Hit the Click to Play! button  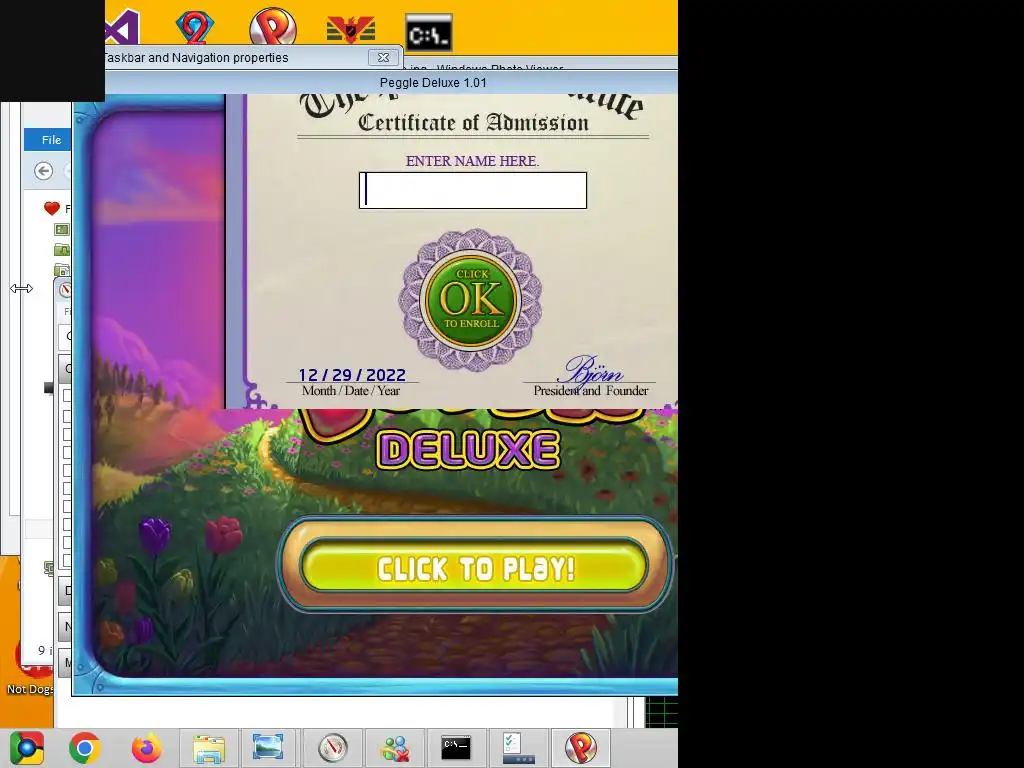[474, 566]
